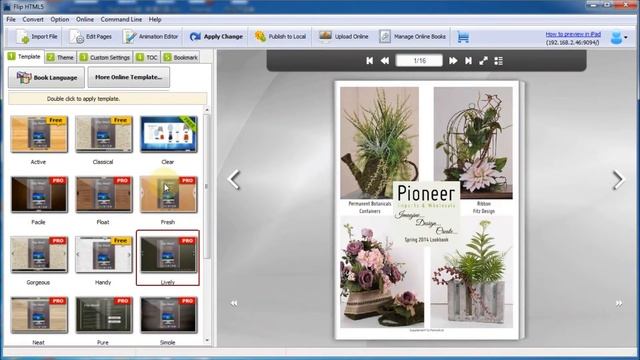Click the Pioneer lookbook cover page
The width and height of the screenshot is (640, 360).
427,210
